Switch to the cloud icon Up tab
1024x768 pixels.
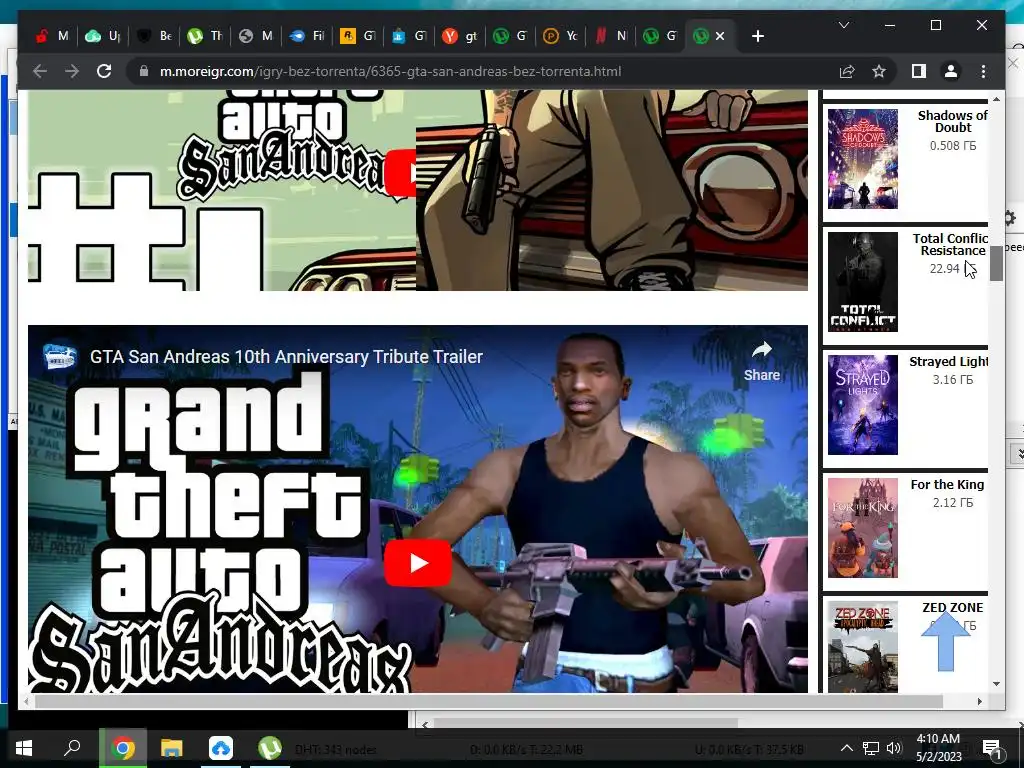103,36
